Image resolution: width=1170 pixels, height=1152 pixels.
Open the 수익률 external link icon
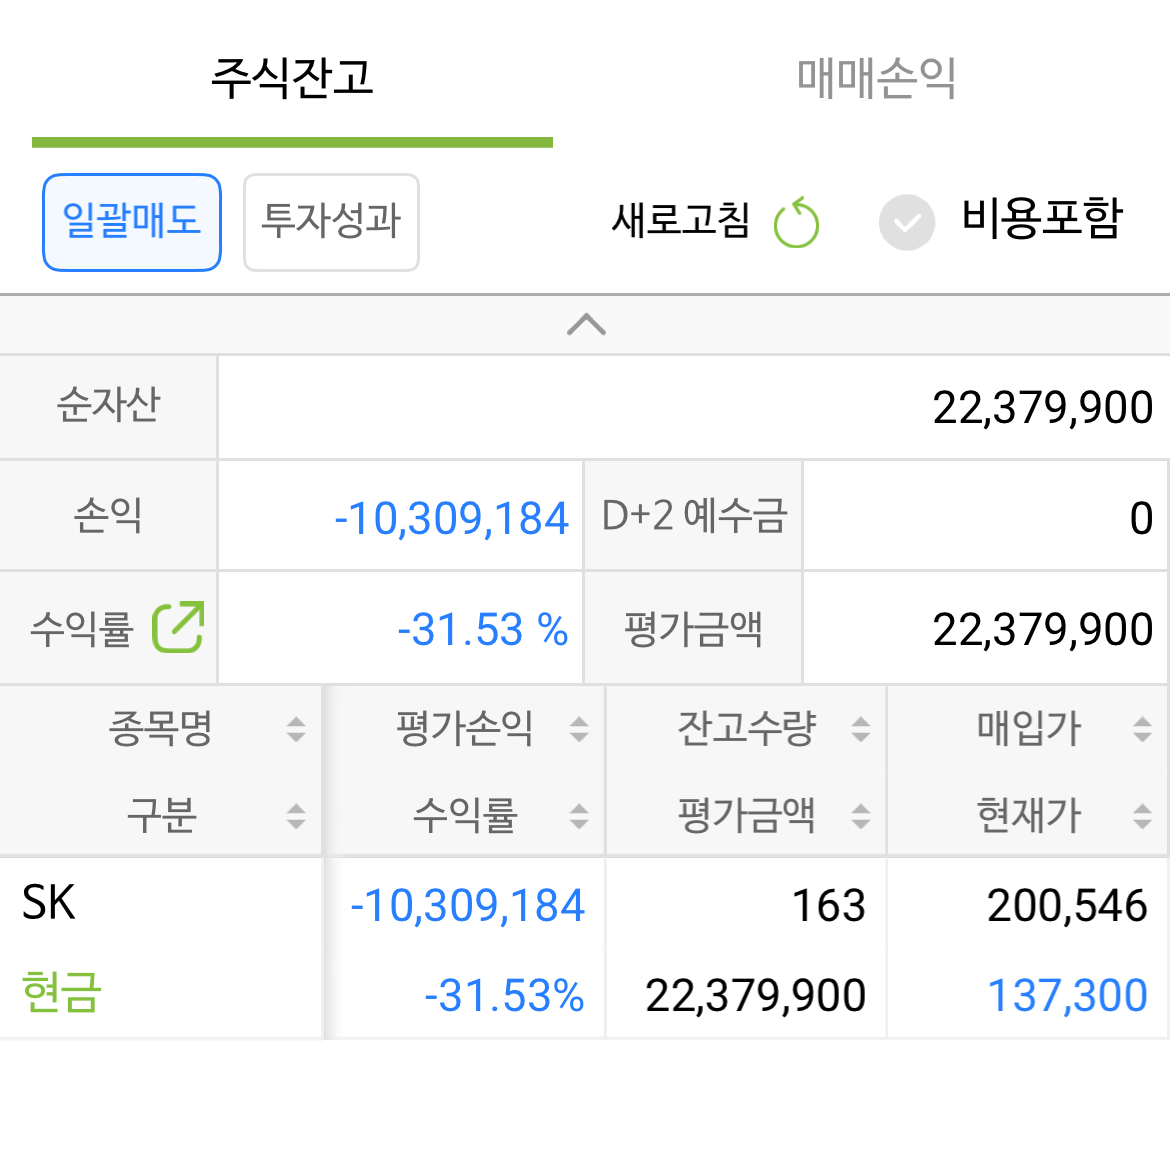pos(178,628)
